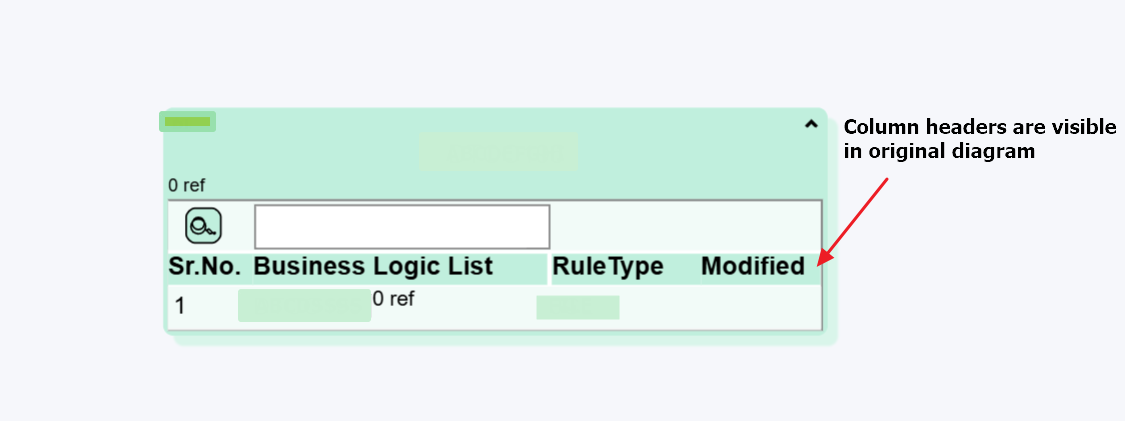Open the blurred business logic name in row 1
Image resolution: width=1125 pixels, height=421 pixels.
click(x=304, y=306)
